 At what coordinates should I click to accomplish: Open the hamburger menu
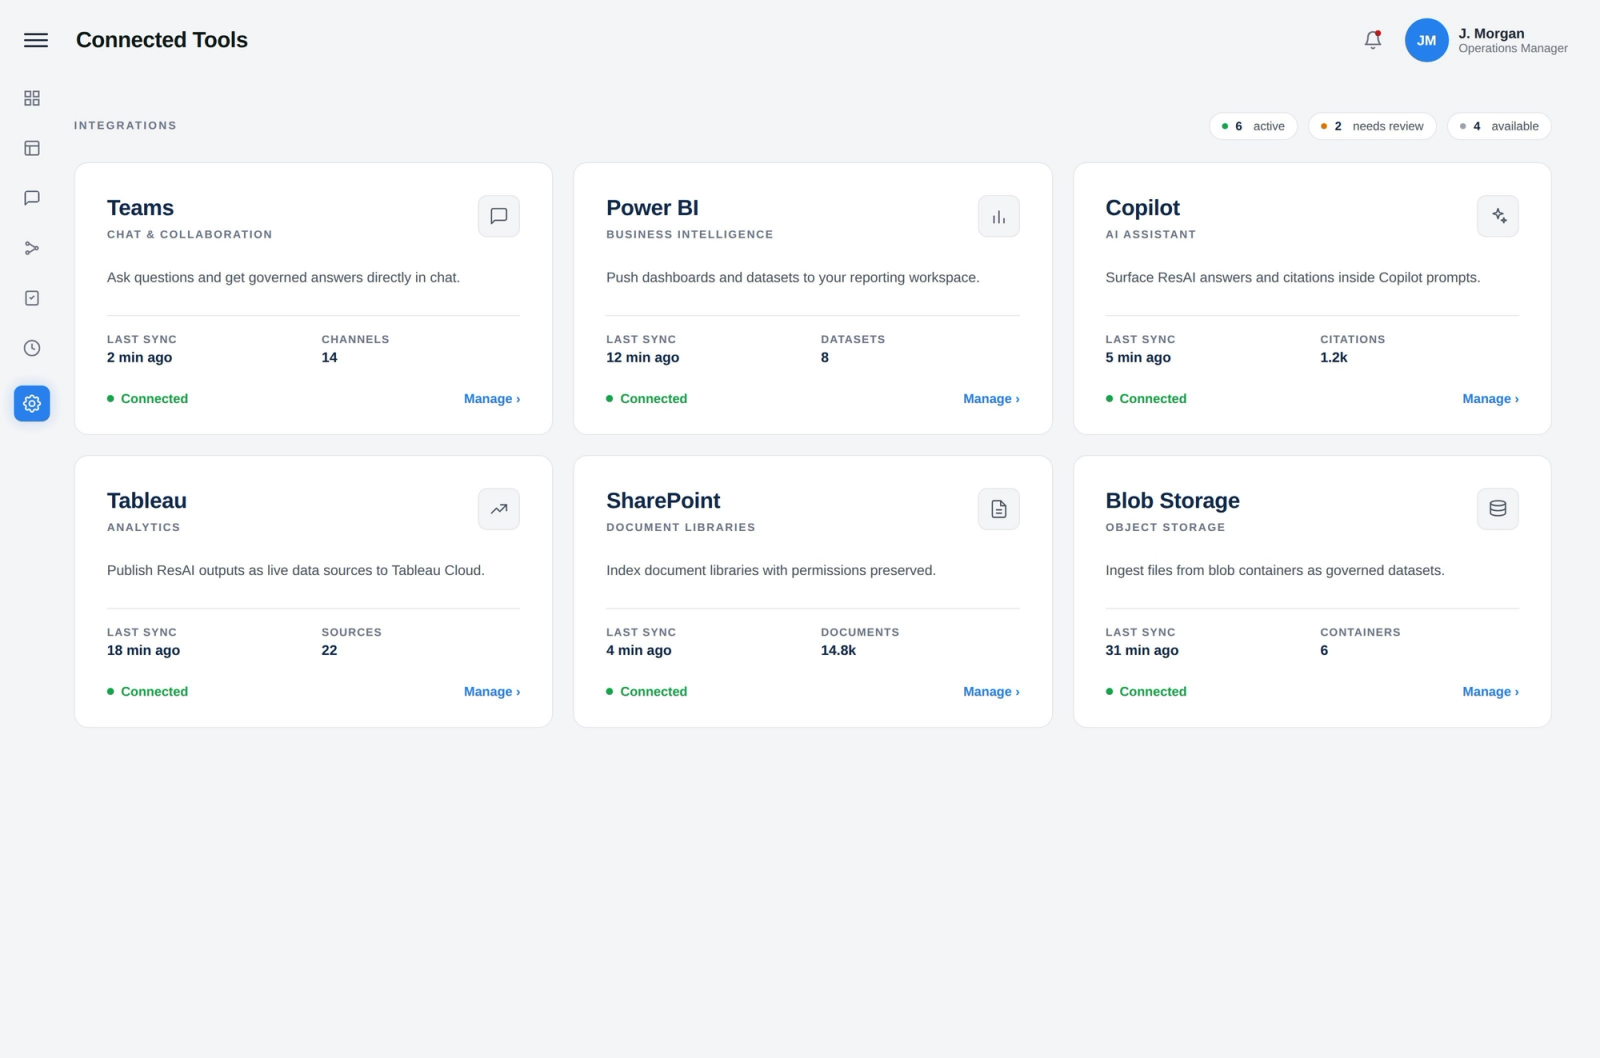36,40
